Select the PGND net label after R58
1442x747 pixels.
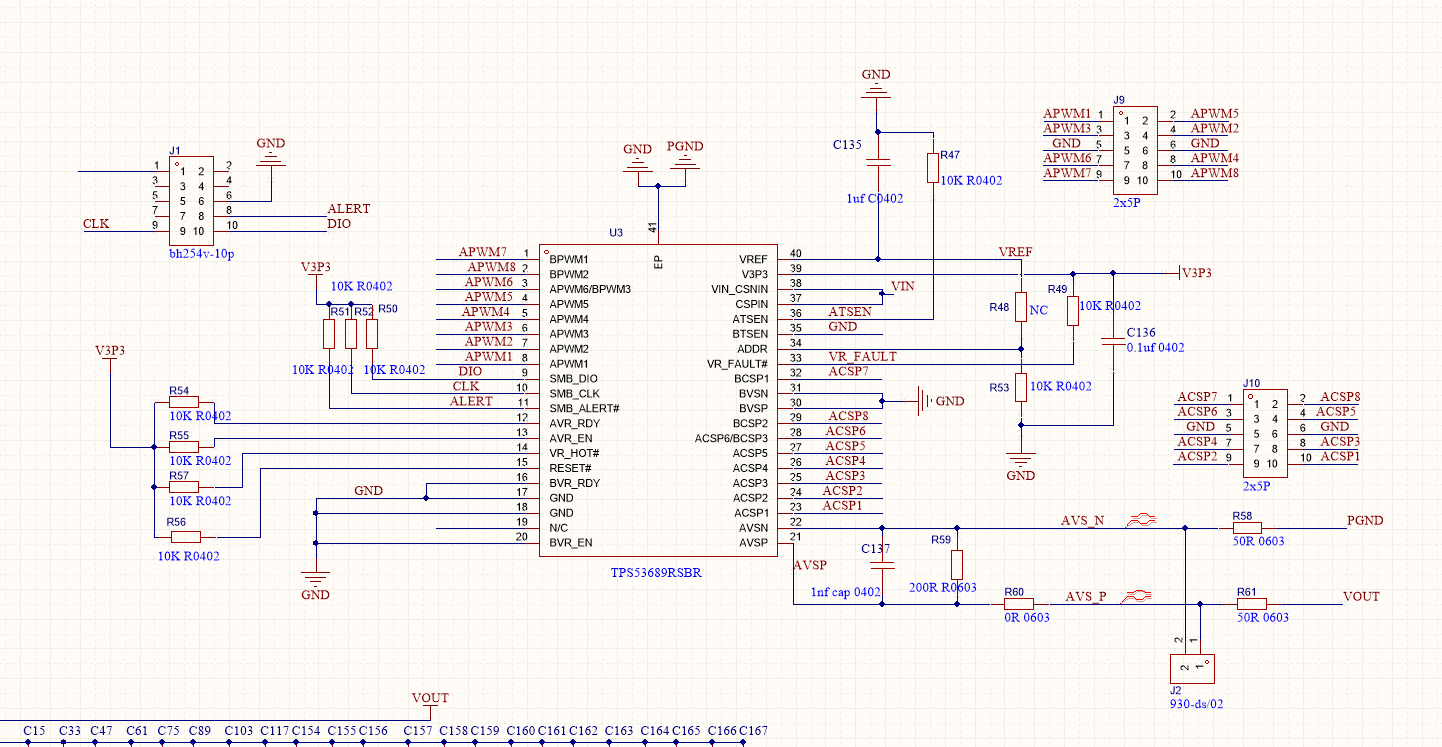(x=1366, y=521)
